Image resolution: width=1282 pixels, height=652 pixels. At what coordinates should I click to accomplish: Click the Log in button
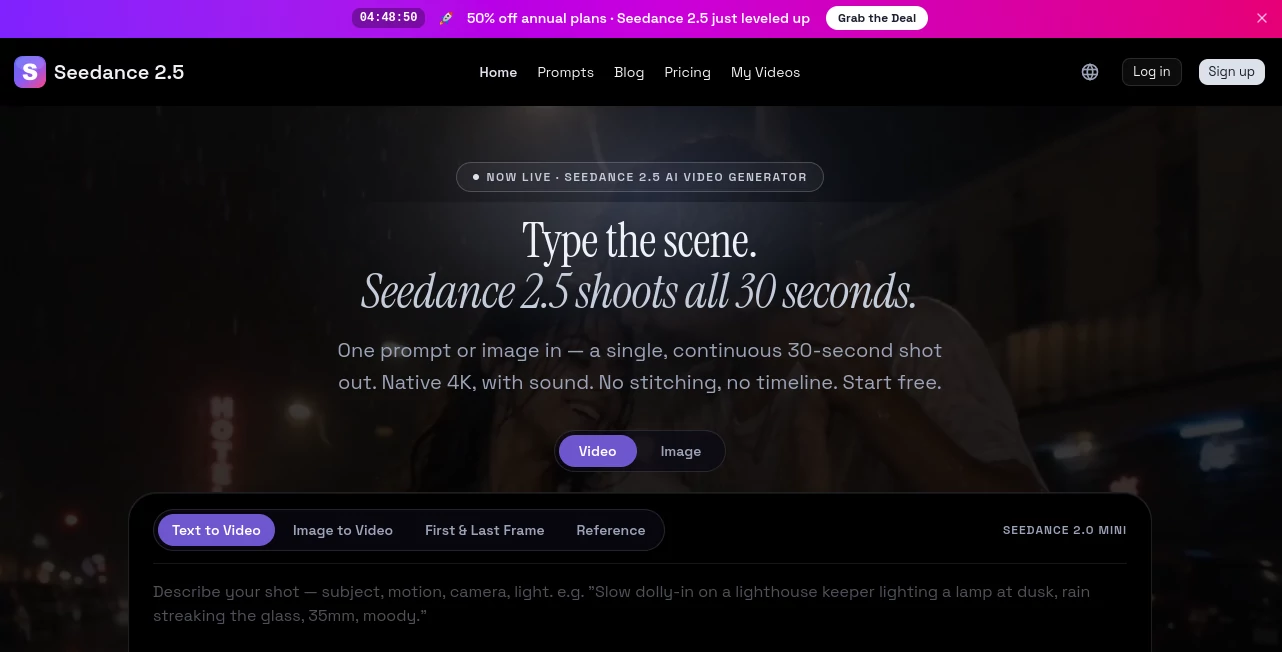pos(1152,72)
